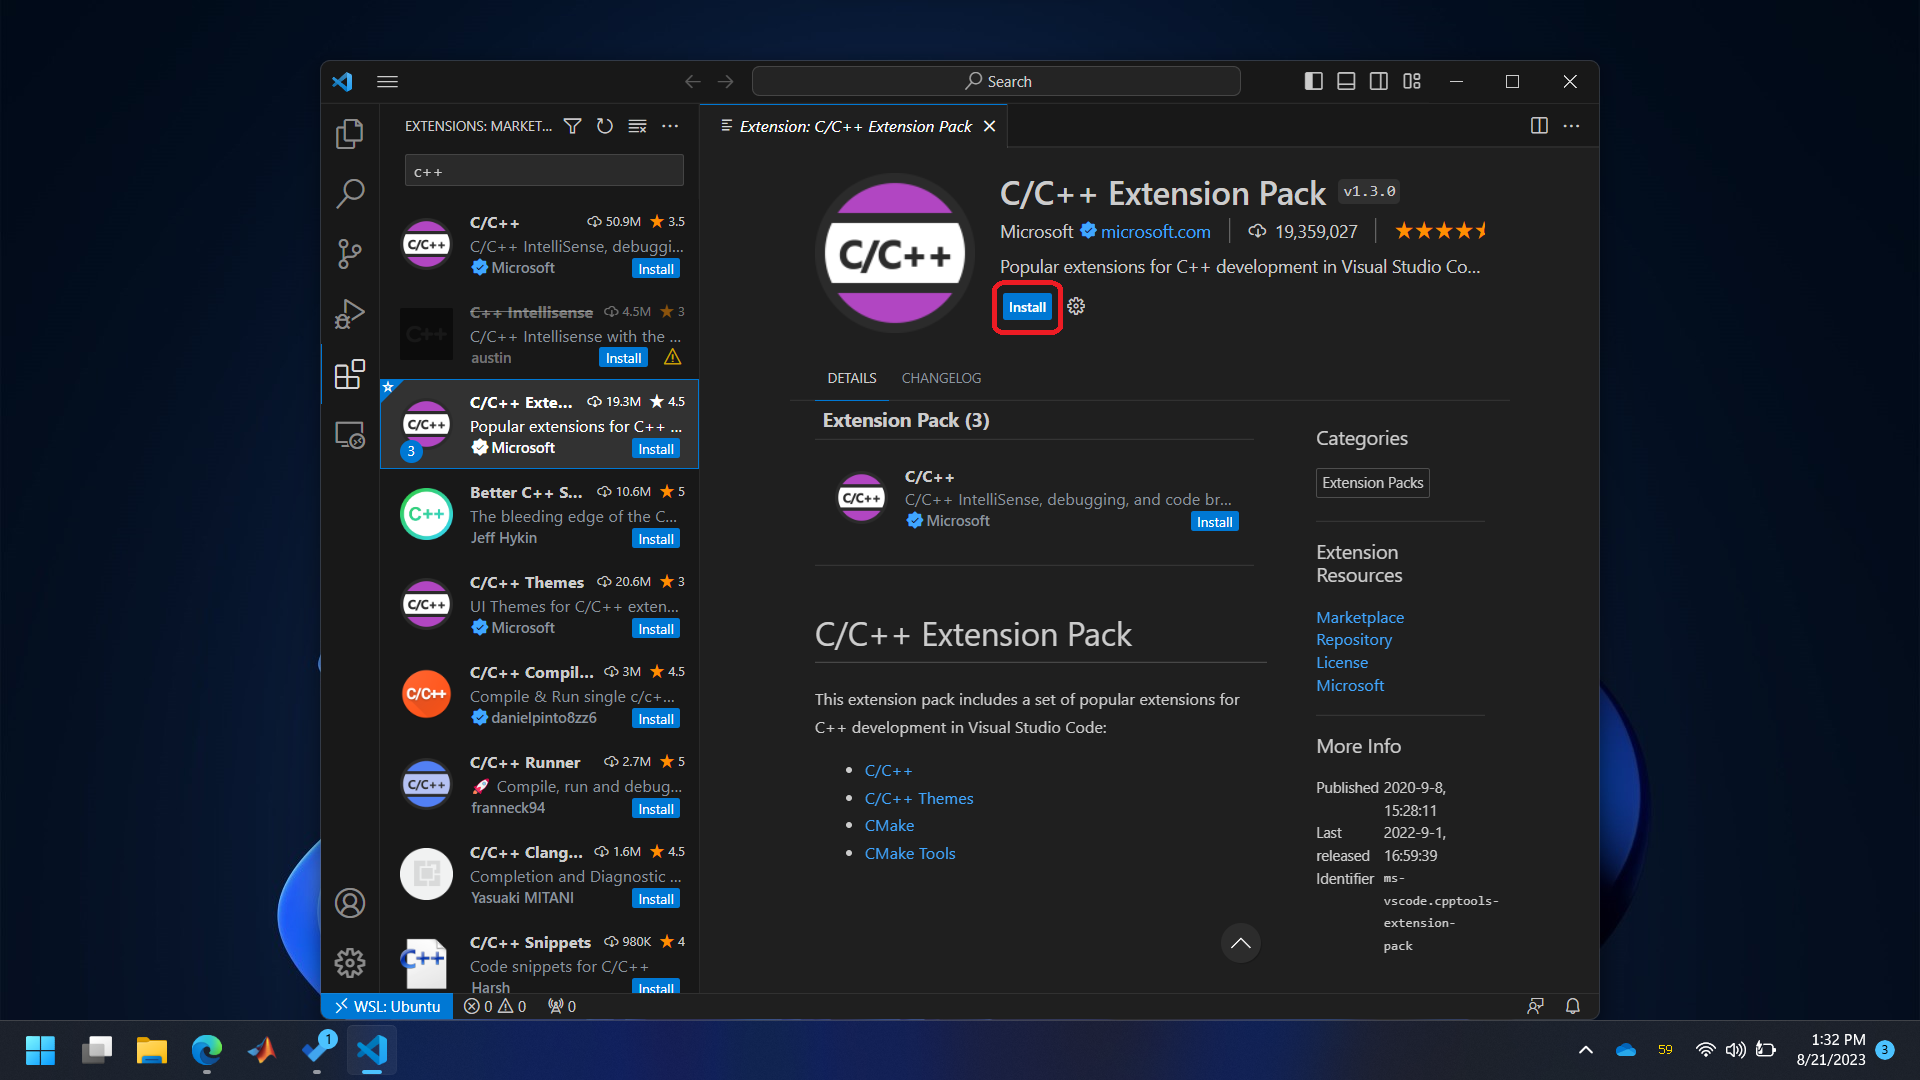Install the C/C++ Extension Pack
1920x1080 pixels.
1027,307
